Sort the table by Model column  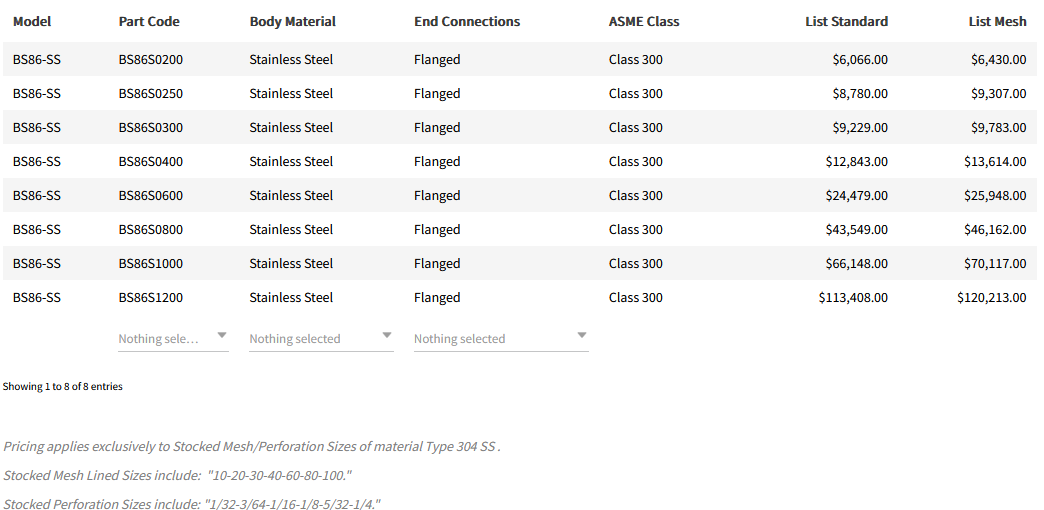tap(32, 21)
